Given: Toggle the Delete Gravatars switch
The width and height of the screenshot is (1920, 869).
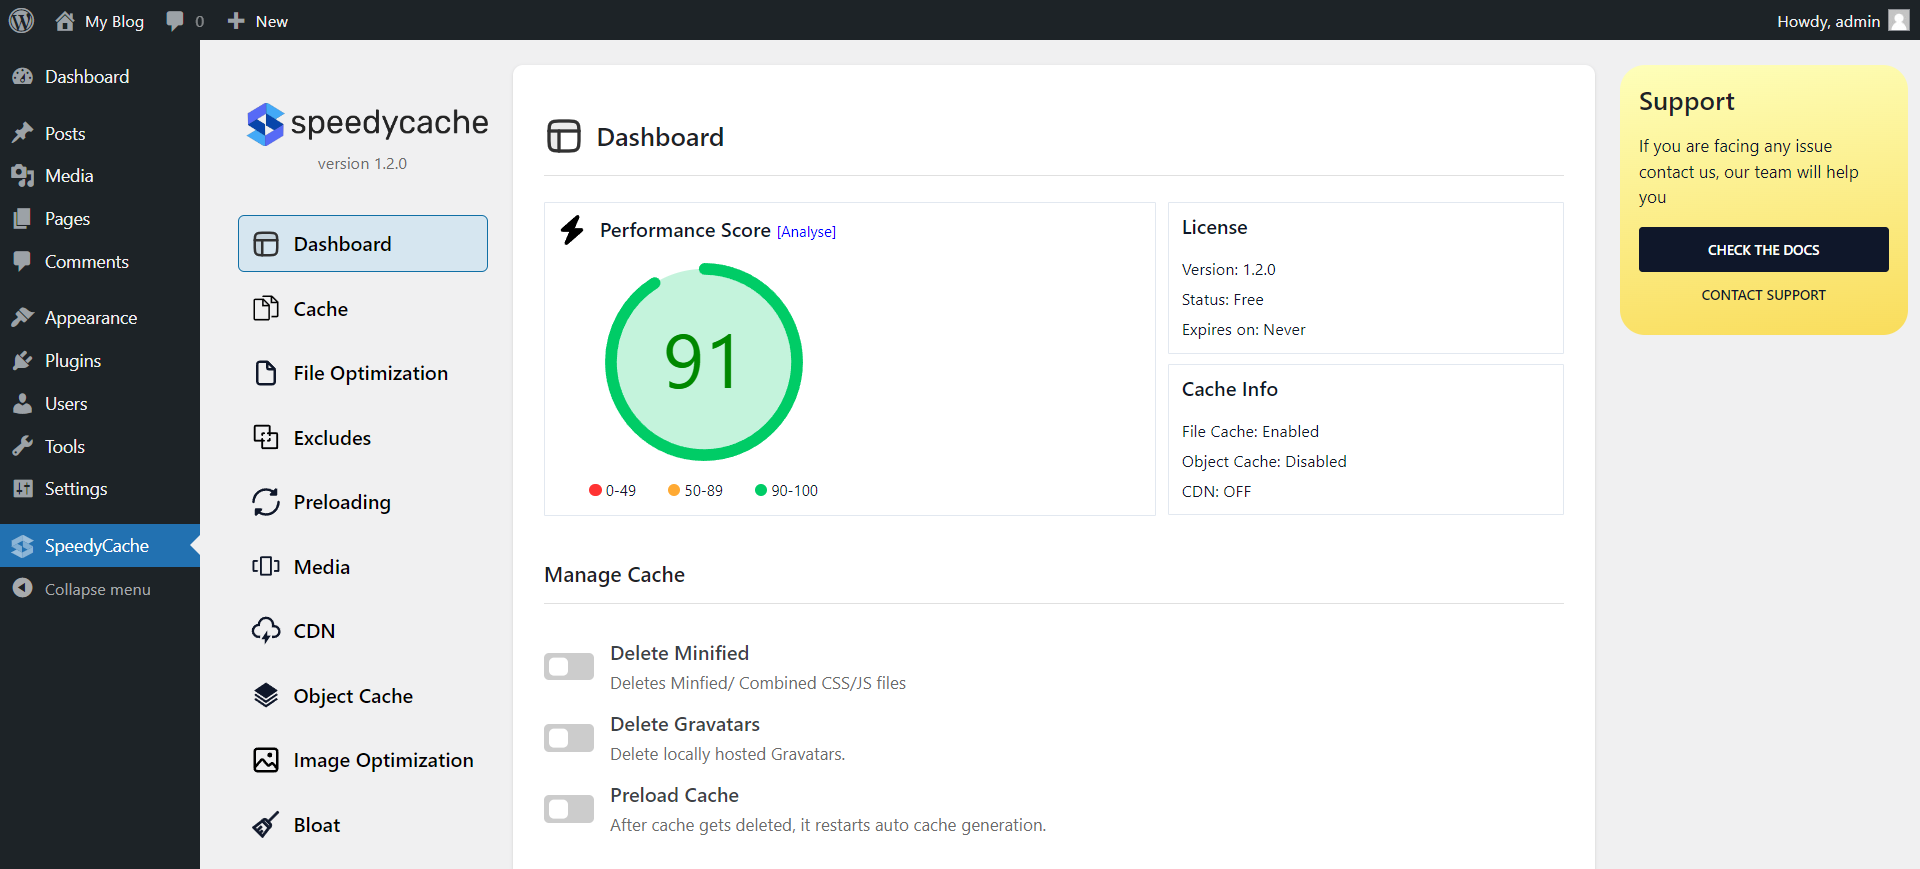Looking at the screenshot, I should pos(569,738).
